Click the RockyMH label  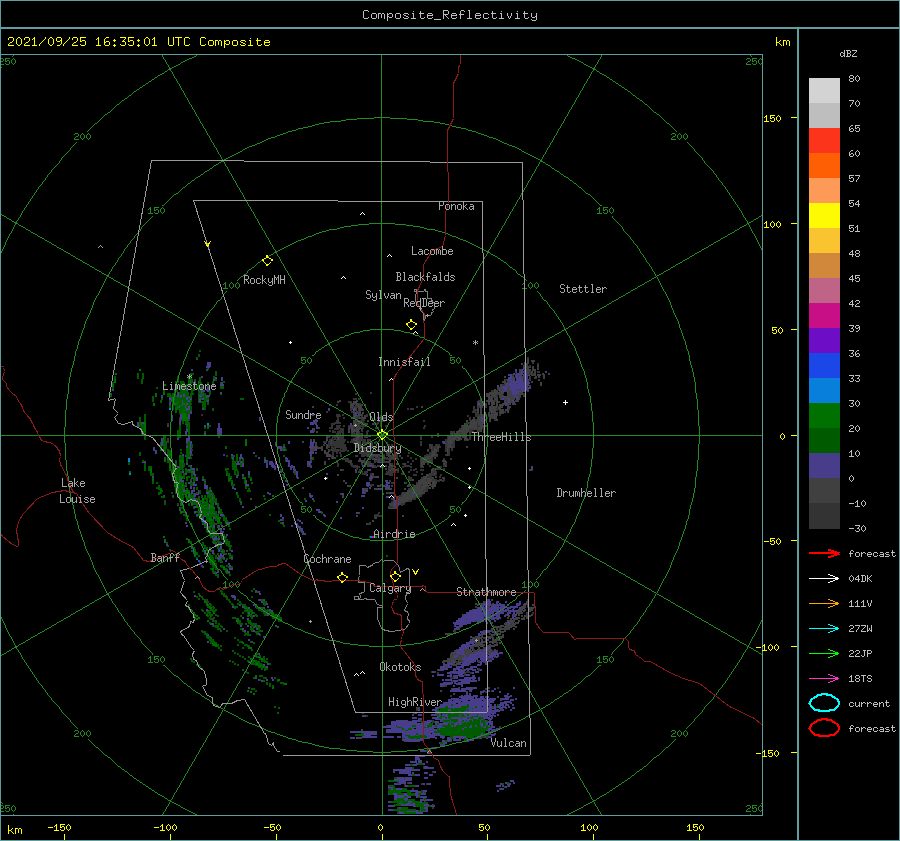[x=264, y=280]
